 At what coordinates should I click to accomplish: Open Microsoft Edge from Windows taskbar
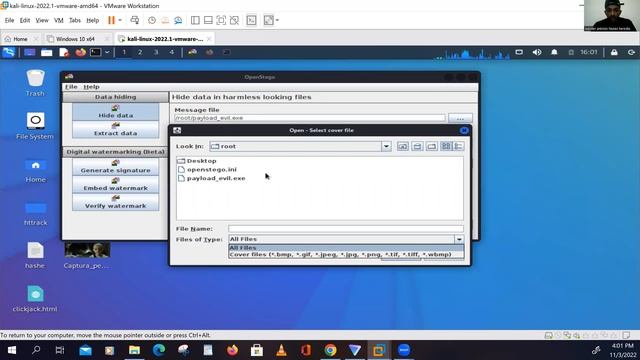(x=159, y=350)
